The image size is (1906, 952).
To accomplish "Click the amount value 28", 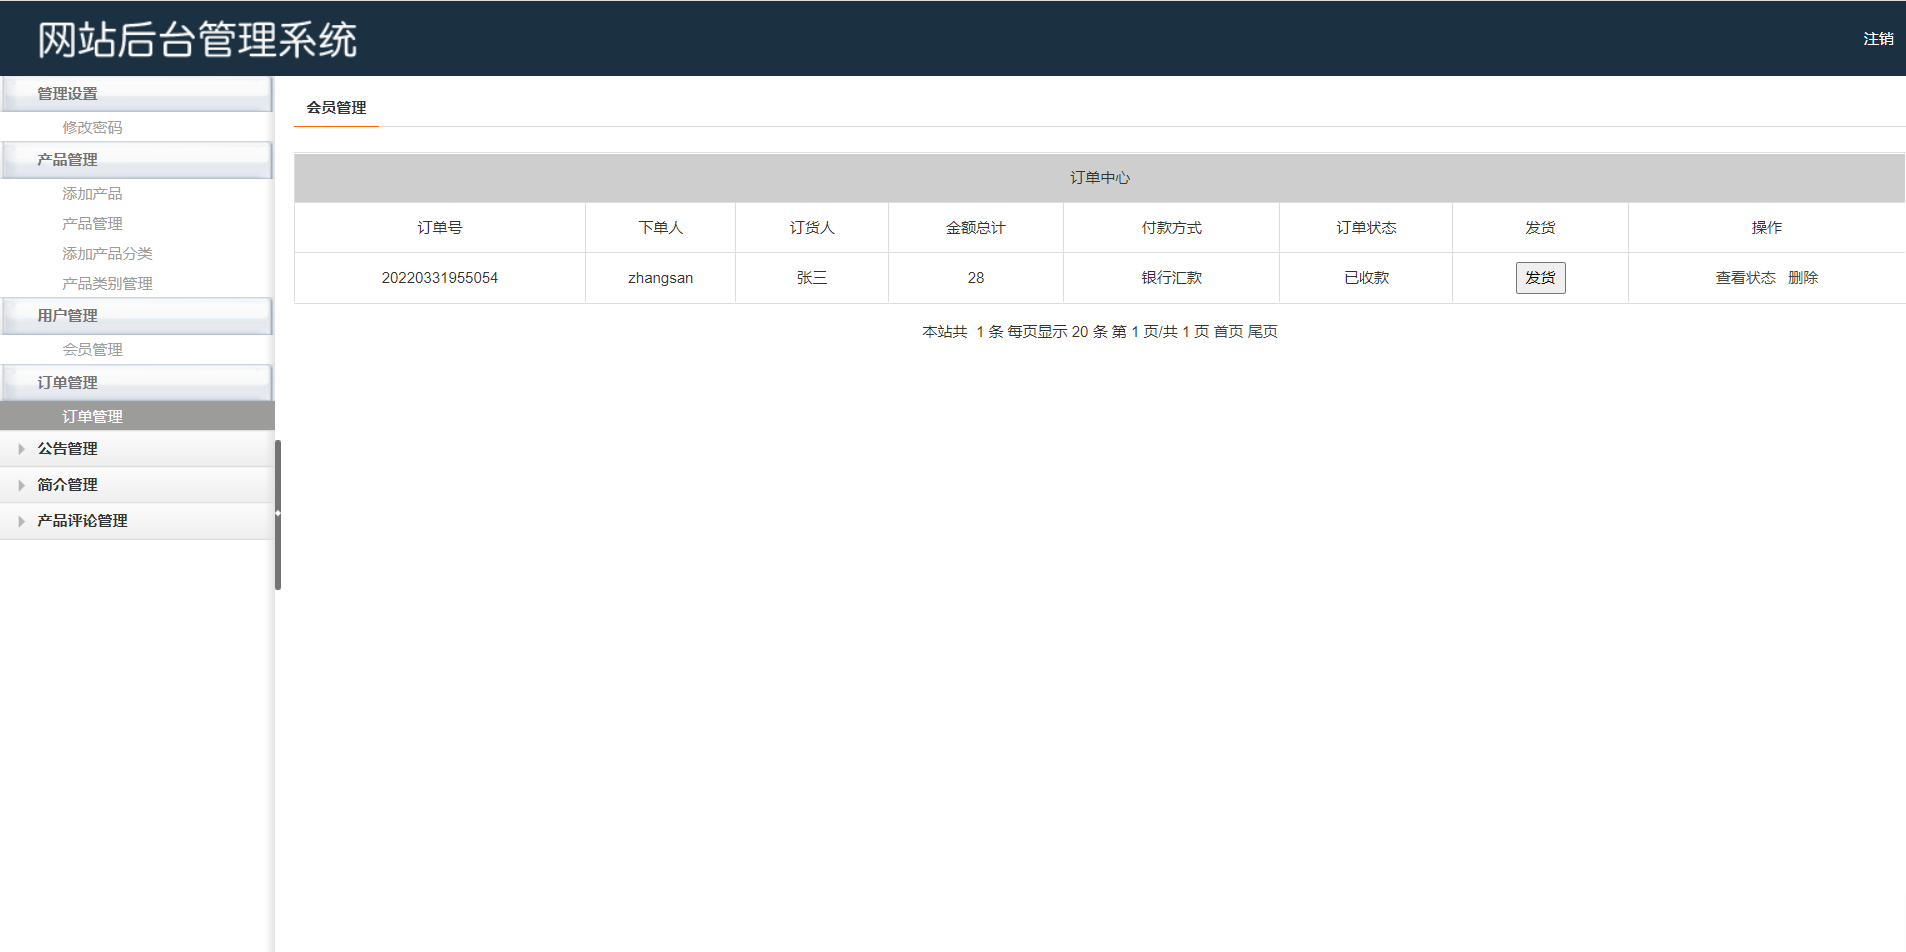I will point(976,278).
